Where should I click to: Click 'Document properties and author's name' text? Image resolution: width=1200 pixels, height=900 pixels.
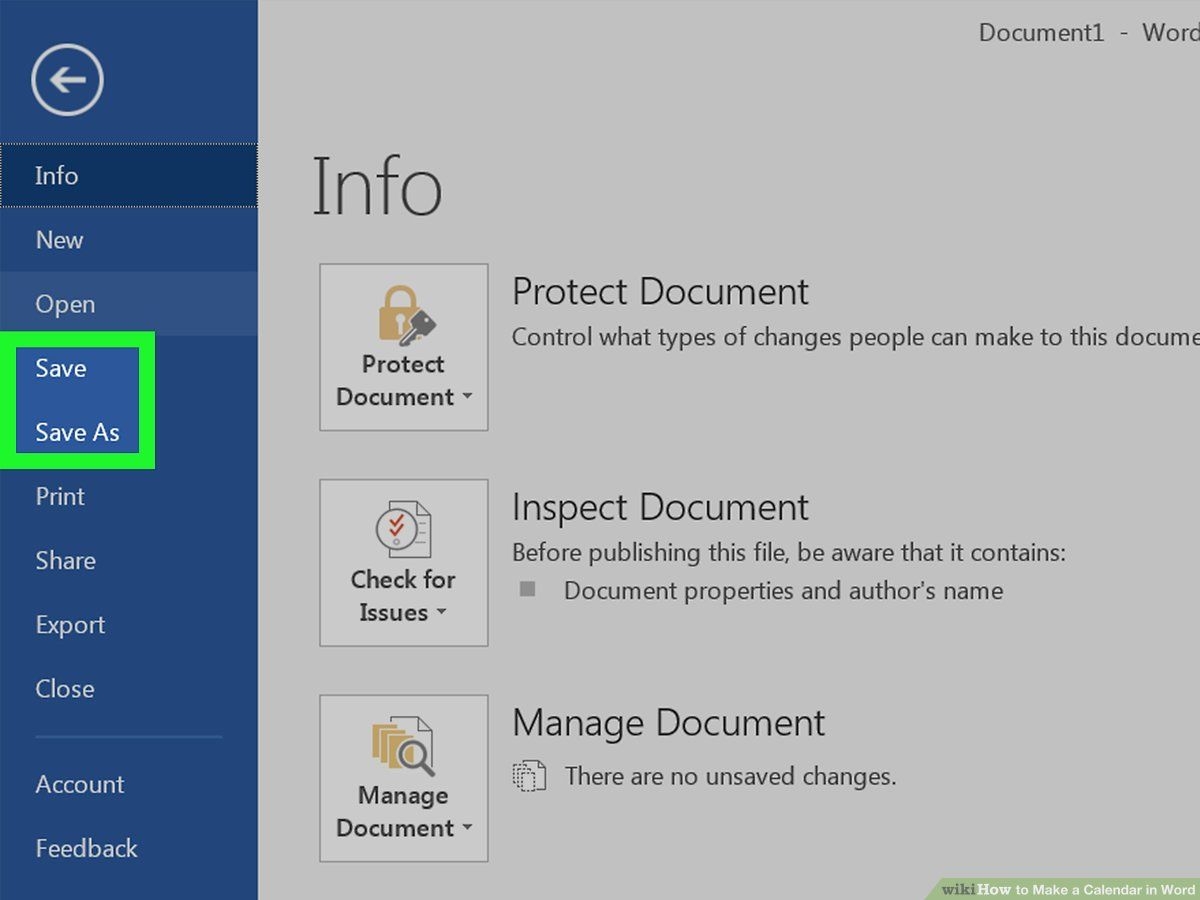point(783,590)
